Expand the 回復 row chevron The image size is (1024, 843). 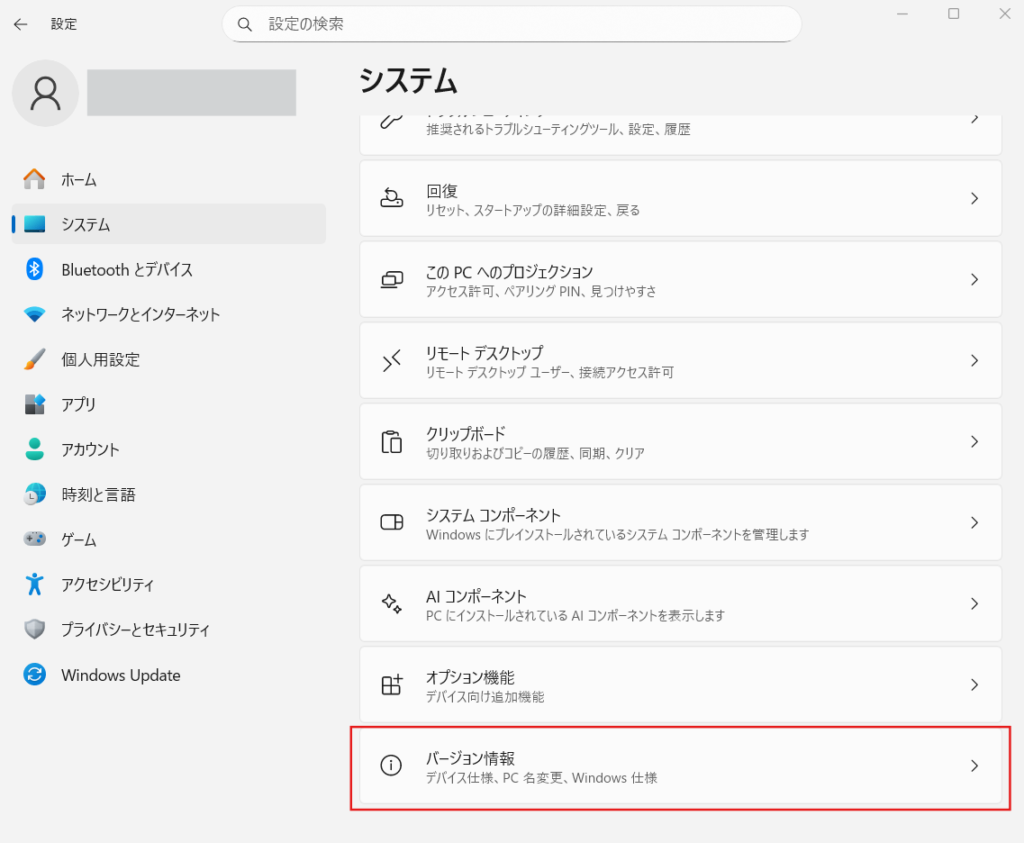974,199
